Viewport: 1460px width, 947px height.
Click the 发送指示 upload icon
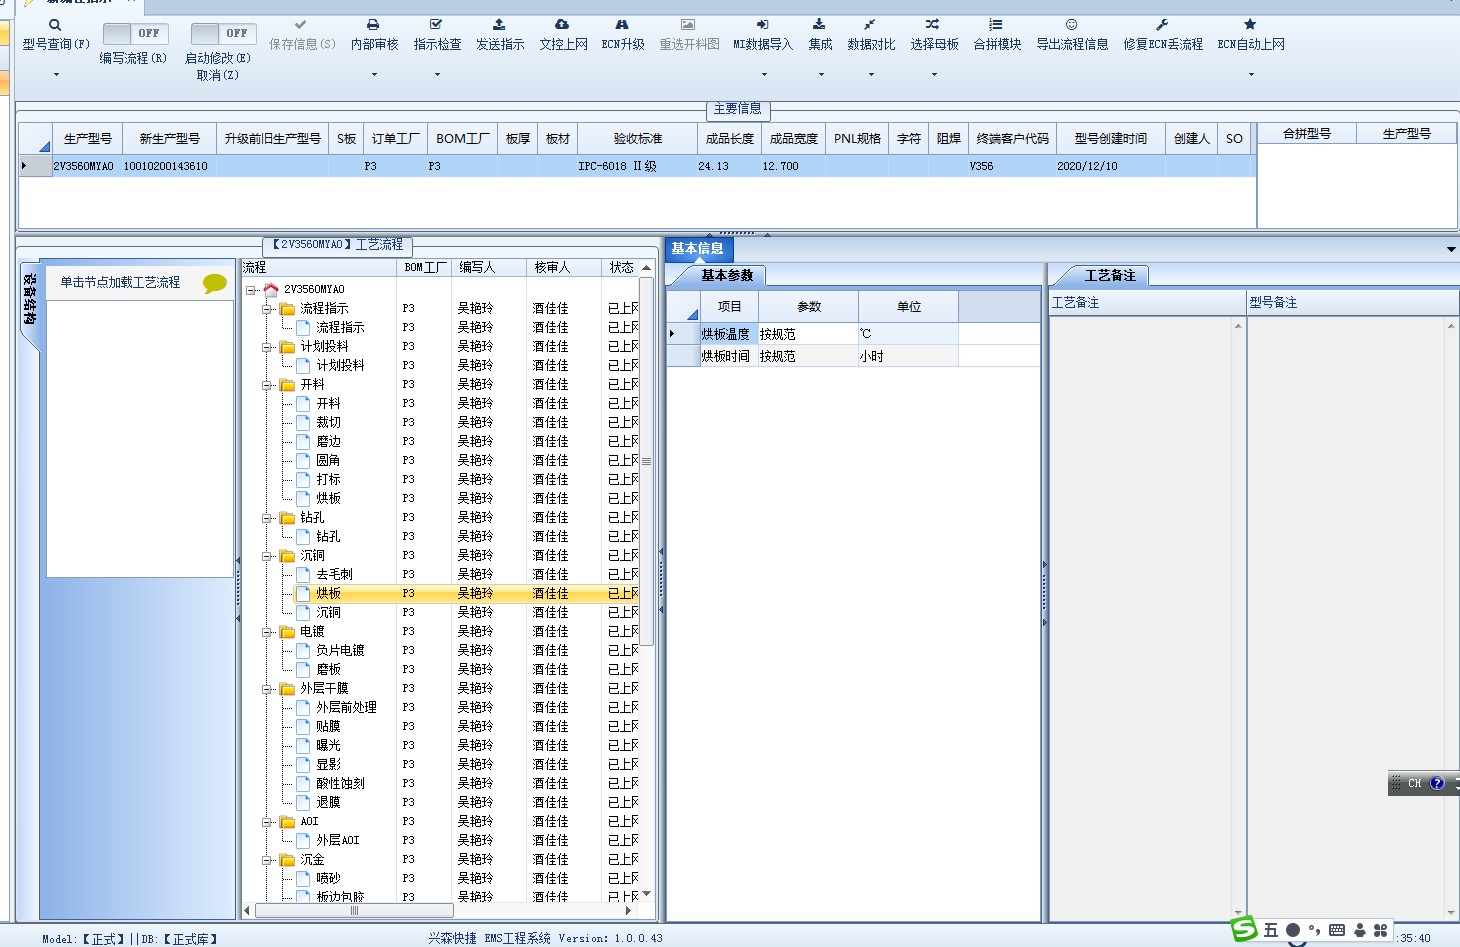pyautogui.click(x=499, y=24)
